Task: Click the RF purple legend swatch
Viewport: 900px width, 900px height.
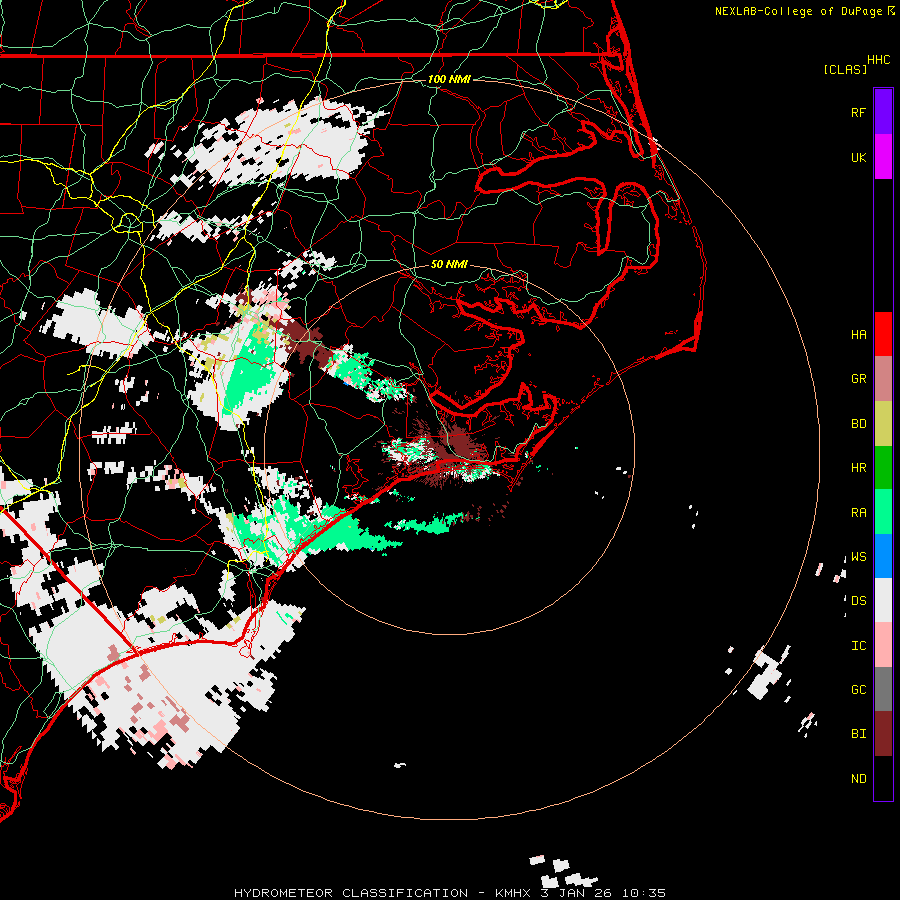Action: pyautogui.click(x=883, y=112)
